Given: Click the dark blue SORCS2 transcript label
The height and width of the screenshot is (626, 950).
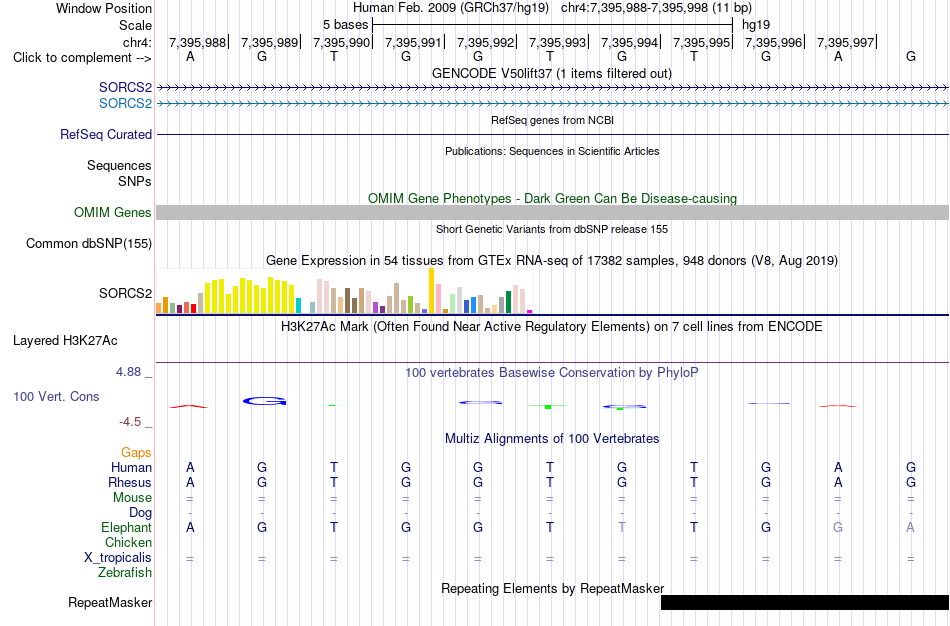Looking at the screenshot, I should 125,87.
